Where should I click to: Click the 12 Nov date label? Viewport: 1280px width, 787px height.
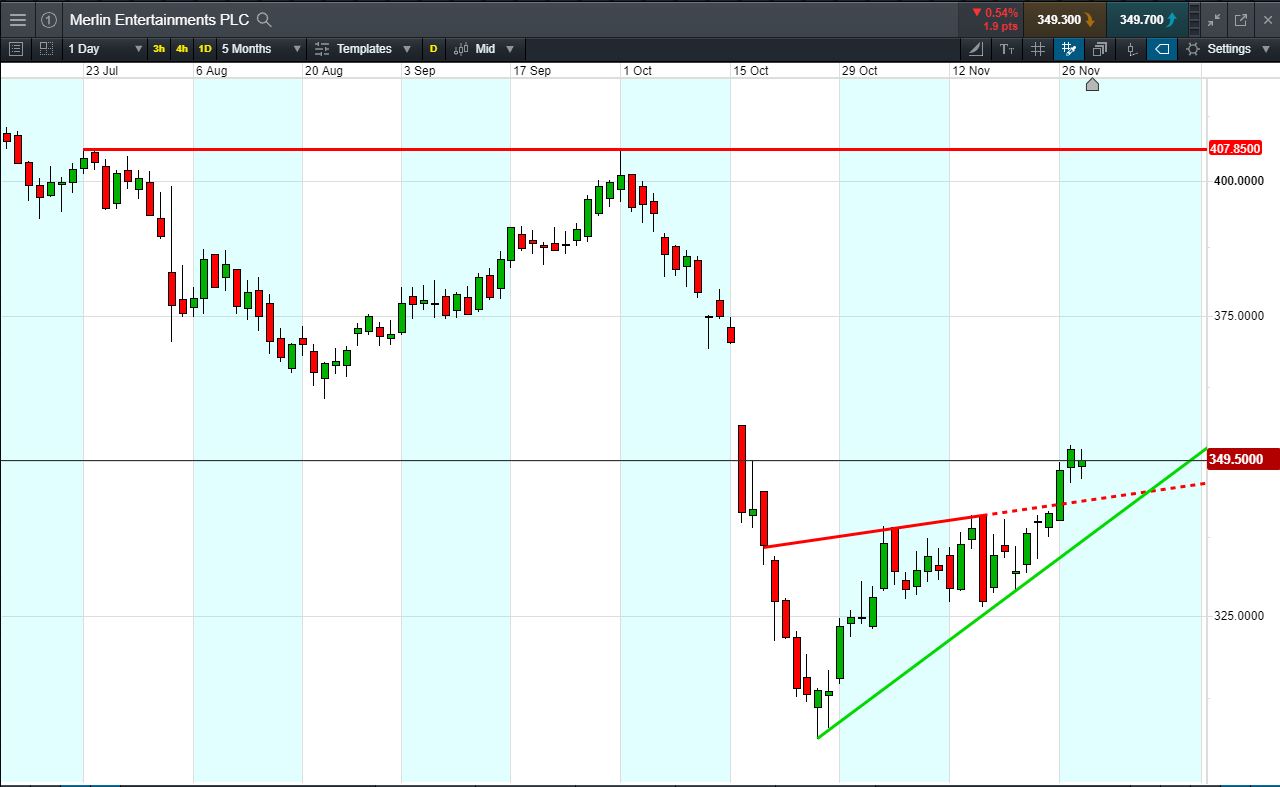(x=971, y=71)
